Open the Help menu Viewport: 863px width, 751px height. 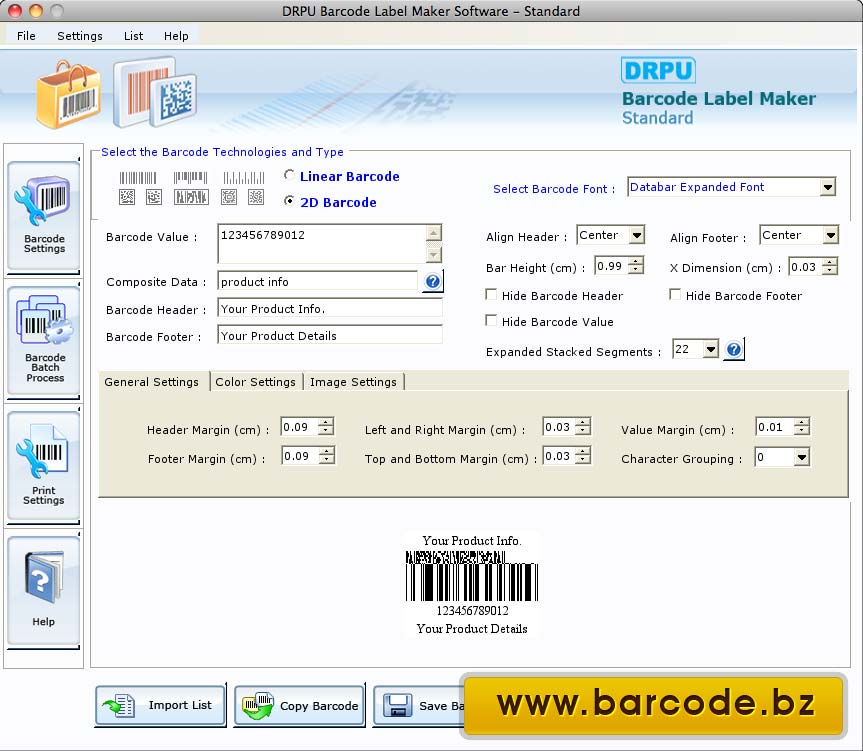pyautogui.click(x=176, y=36)
